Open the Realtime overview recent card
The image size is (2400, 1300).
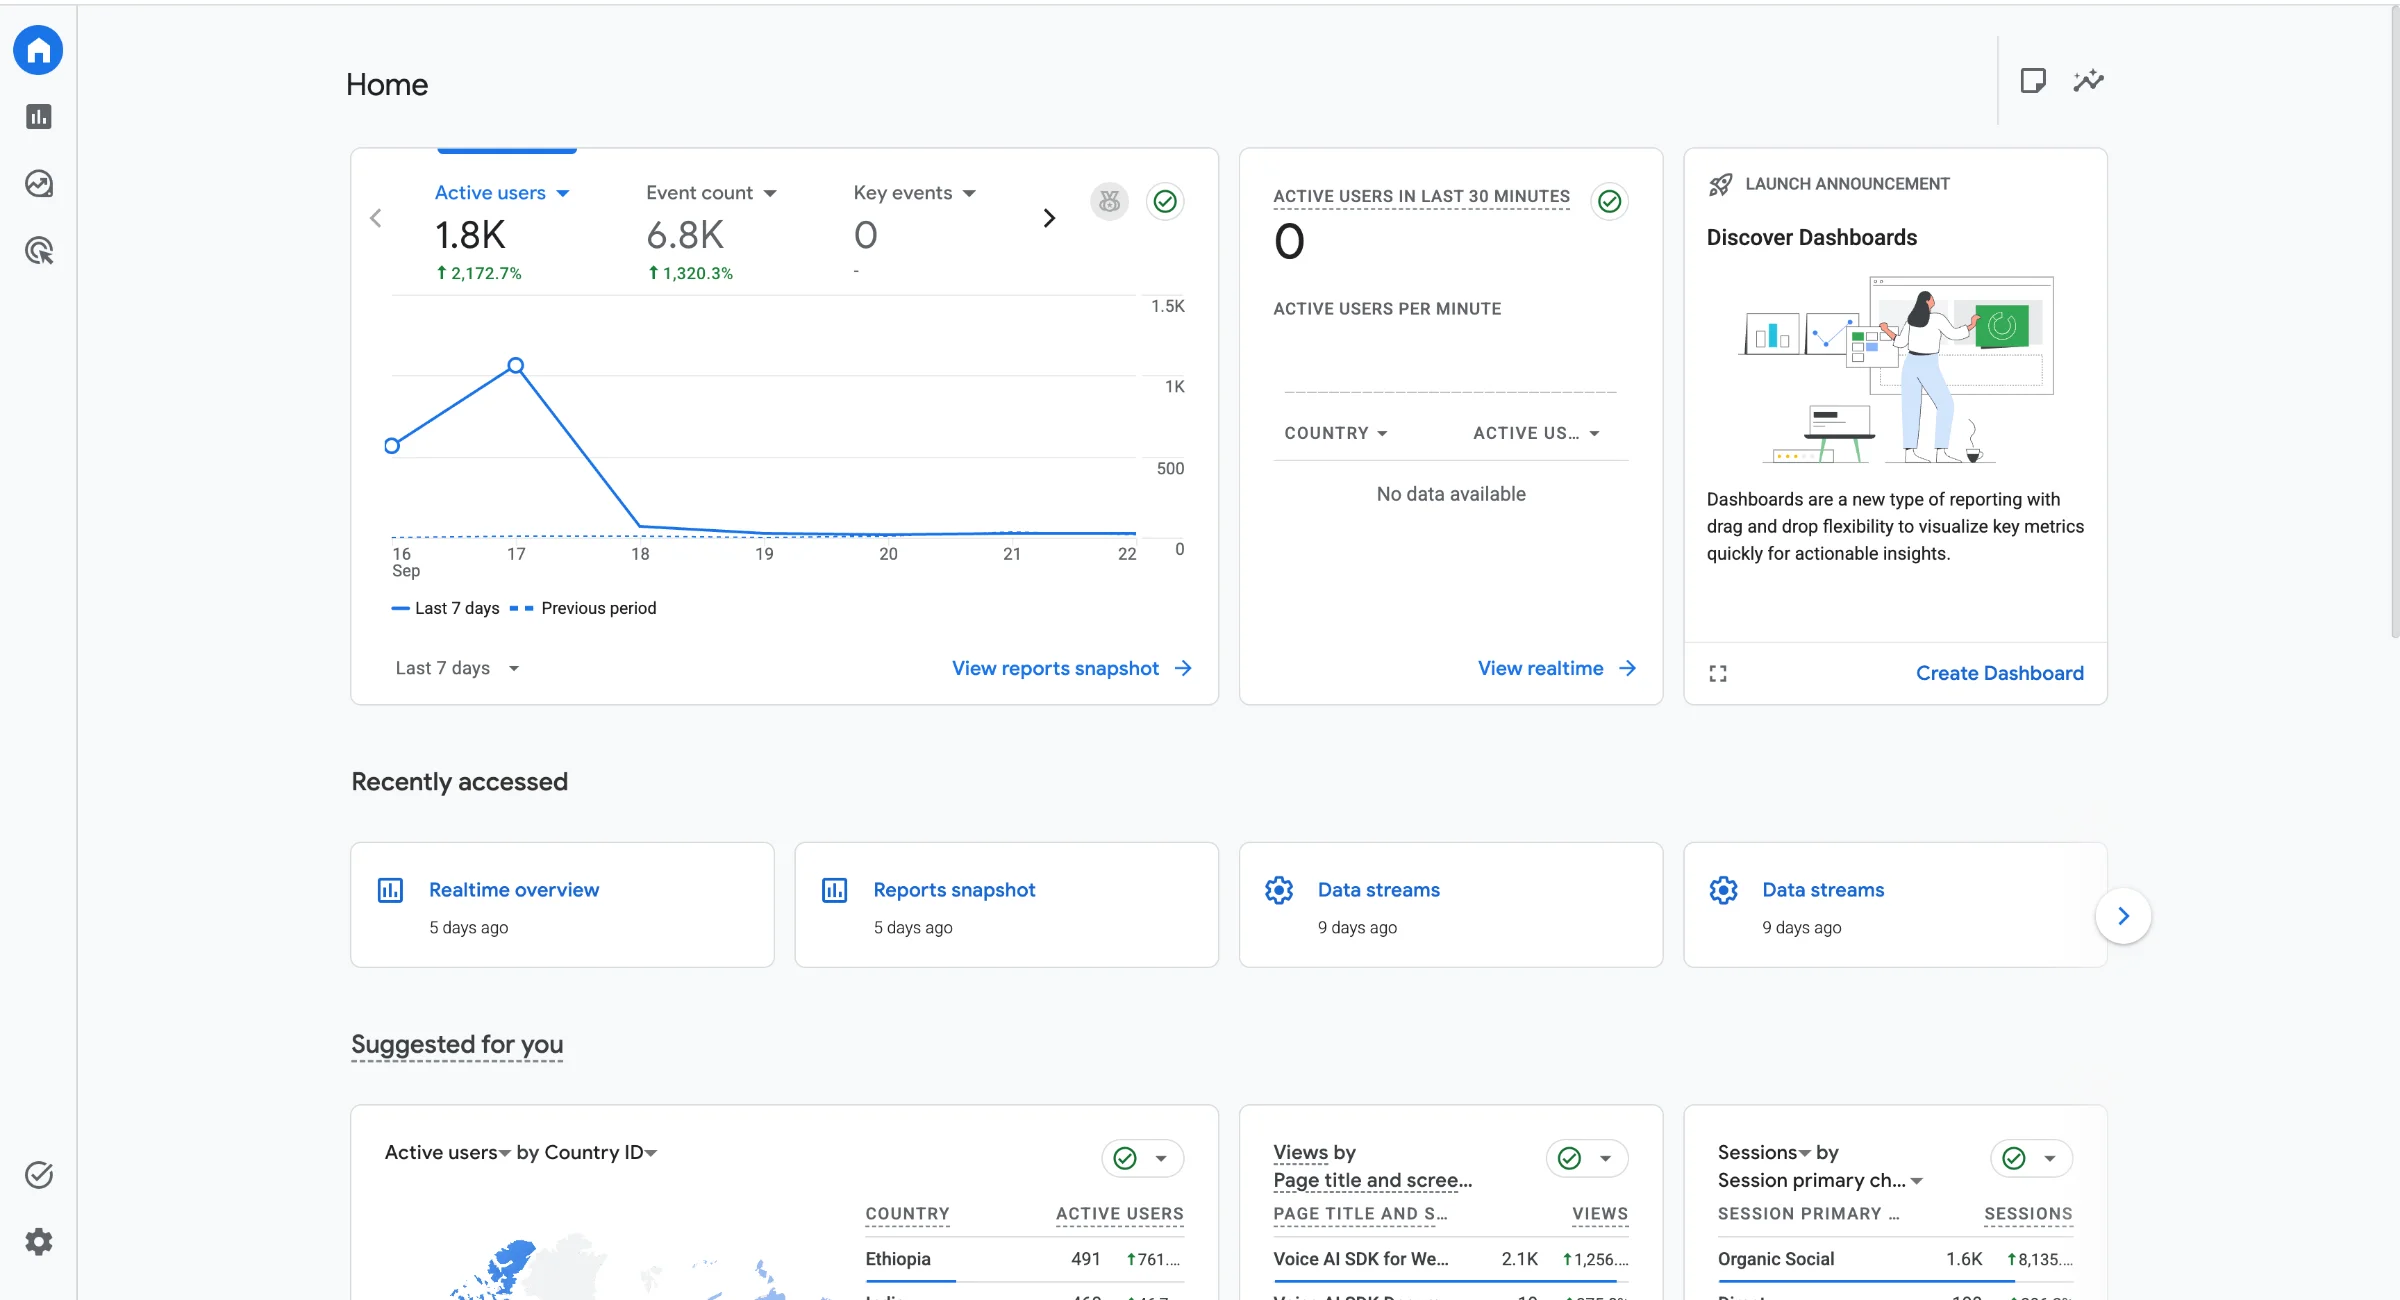coord(562,905)
